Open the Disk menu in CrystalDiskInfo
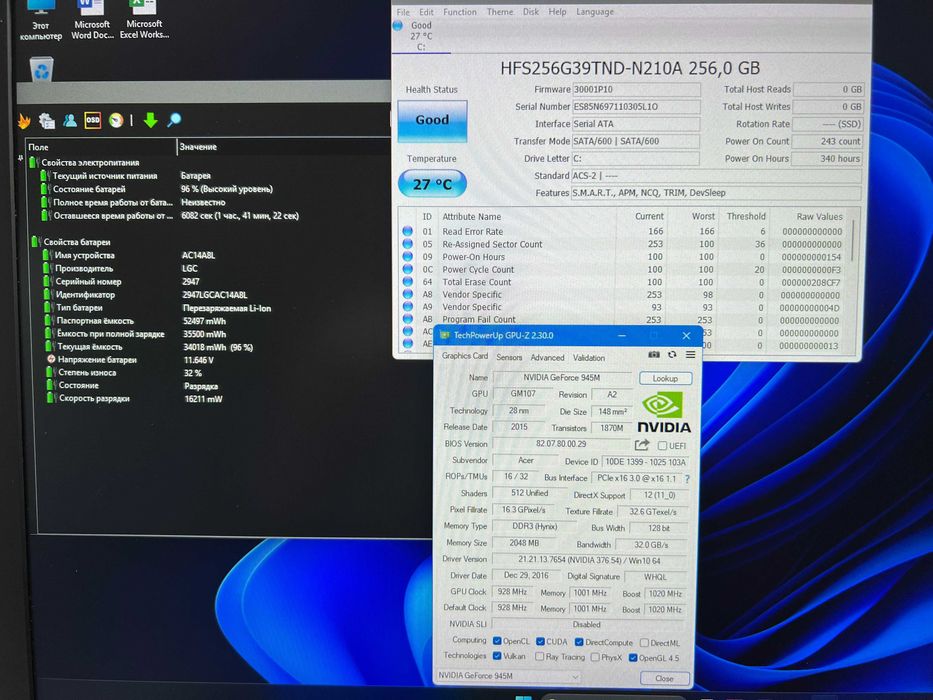The width and height of the screenshot is (933, 700). tap(531, 12)
